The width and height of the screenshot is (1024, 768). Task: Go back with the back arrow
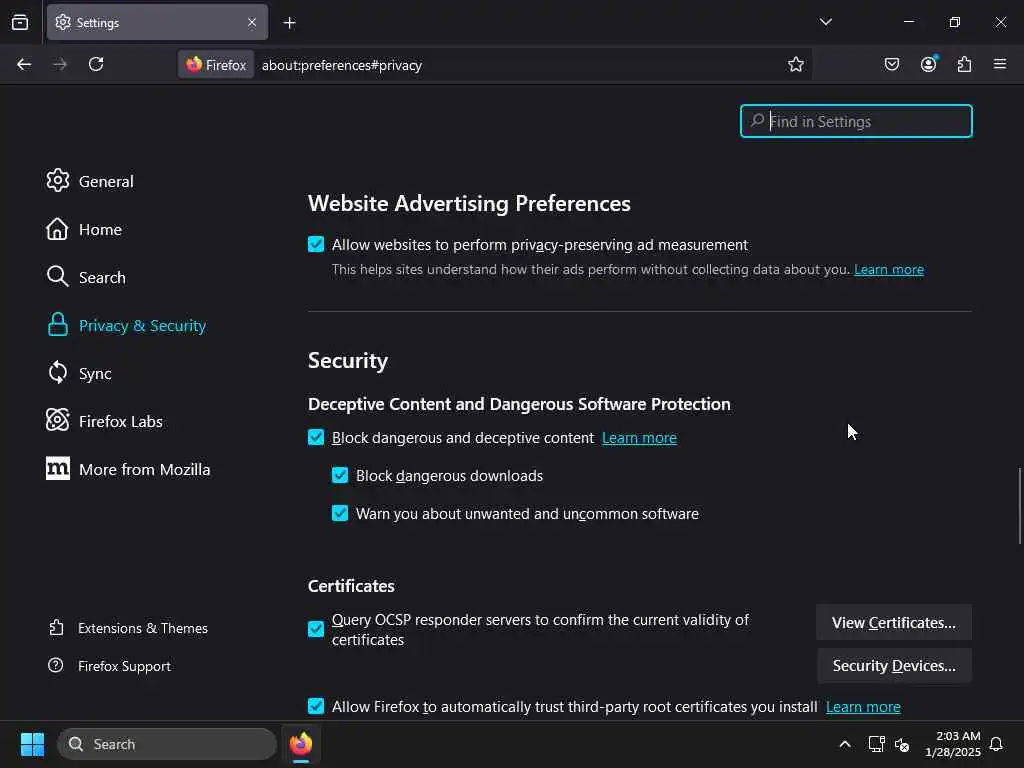pyautogui.click(x=24, y=65)
